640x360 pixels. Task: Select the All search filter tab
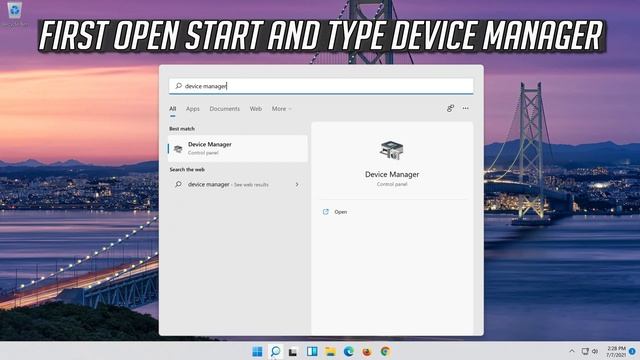coord(173,109)
